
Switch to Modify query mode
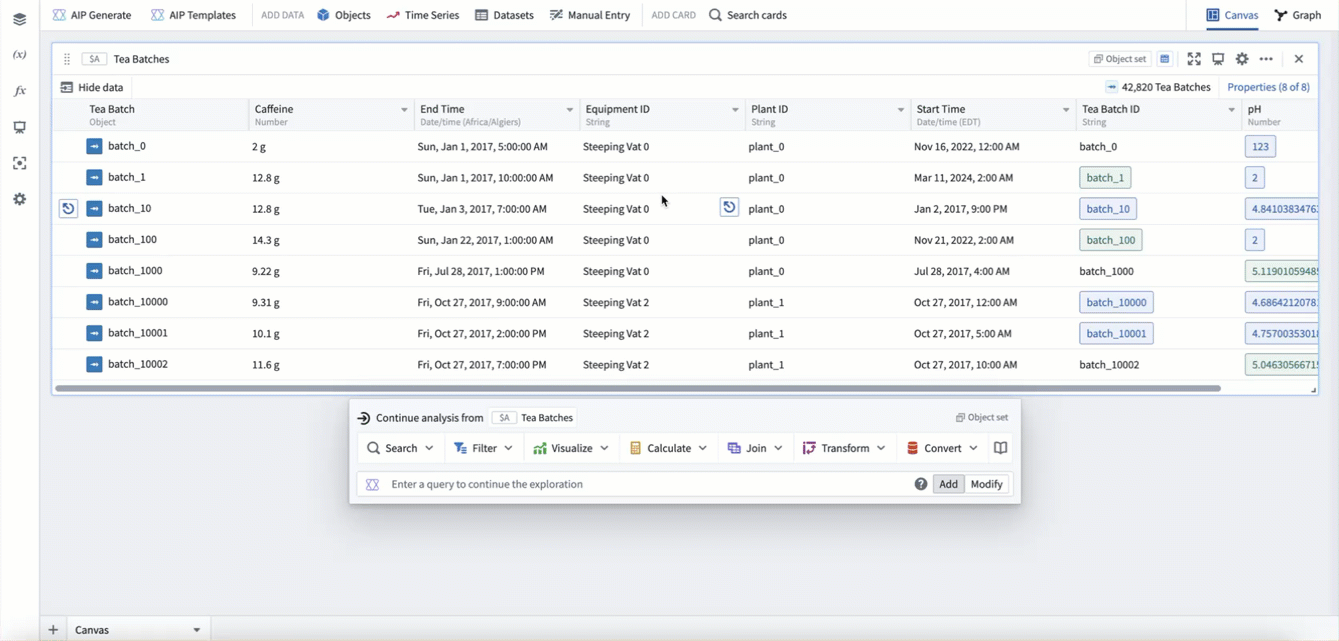point(986,484)
